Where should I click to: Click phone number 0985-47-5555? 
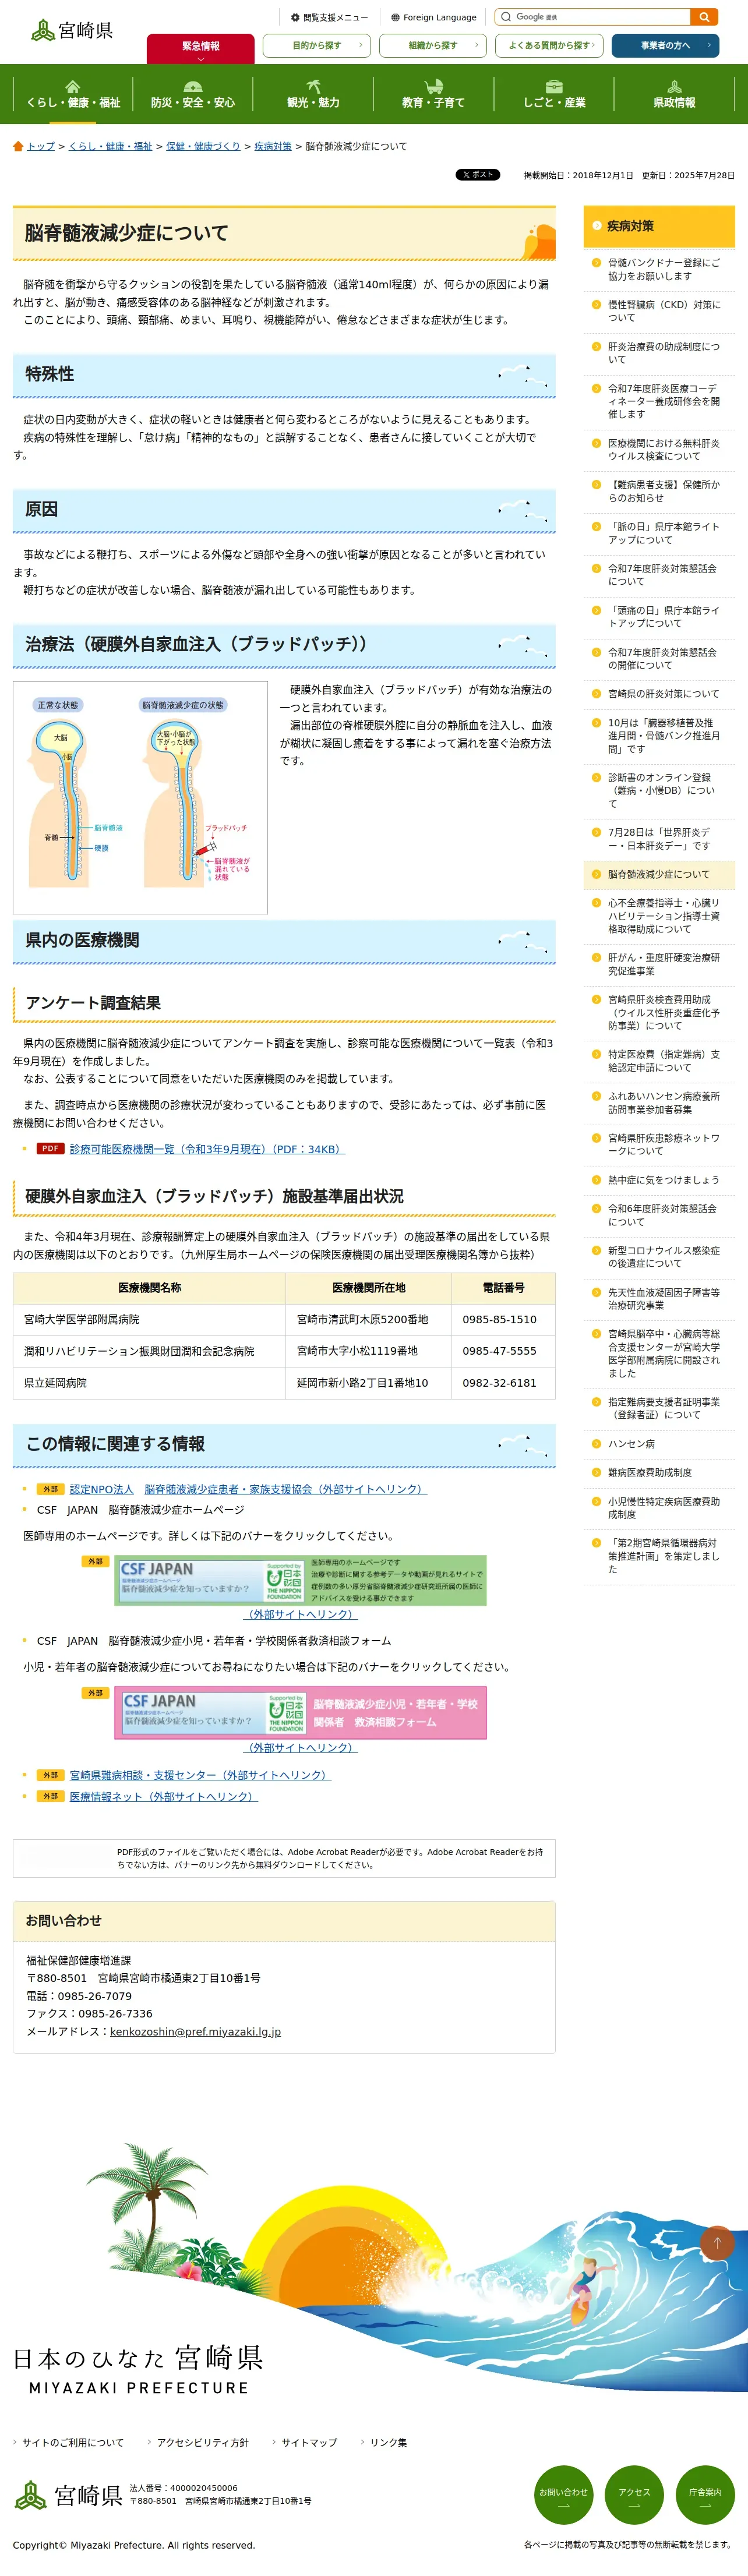[499, 1351]
